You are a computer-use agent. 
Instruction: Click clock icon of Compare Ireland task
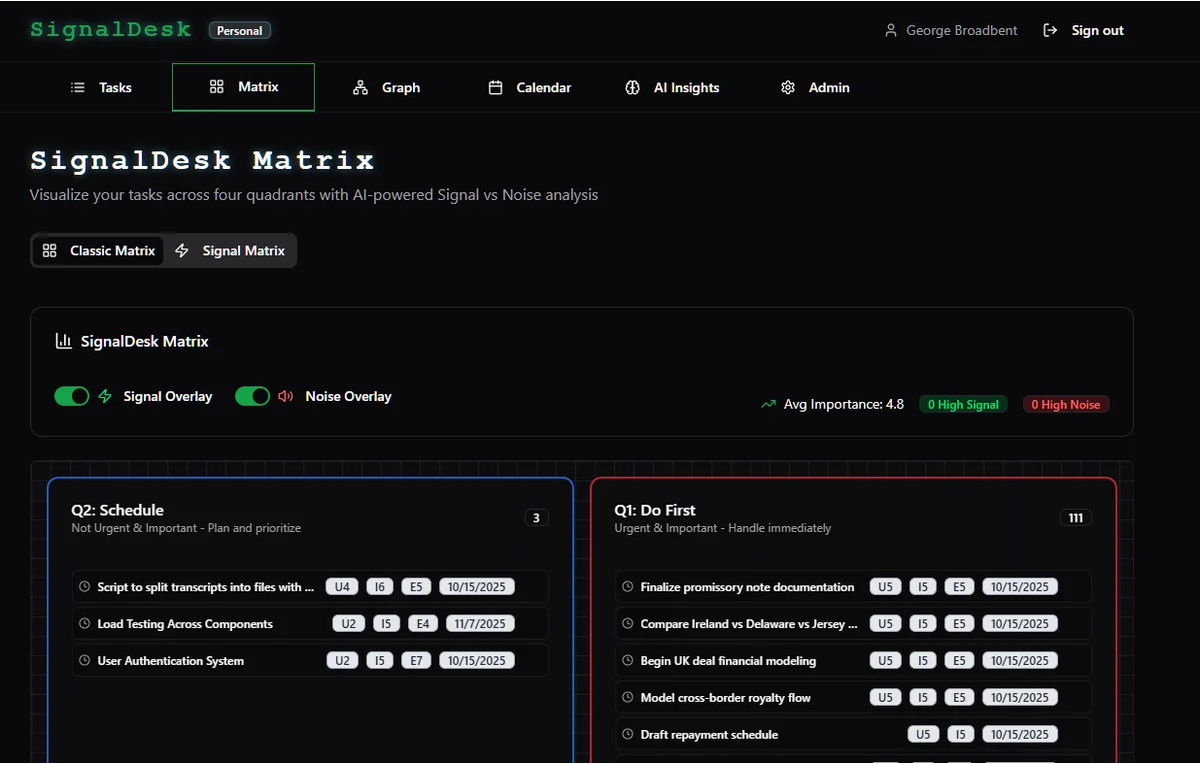coord(628,624)
